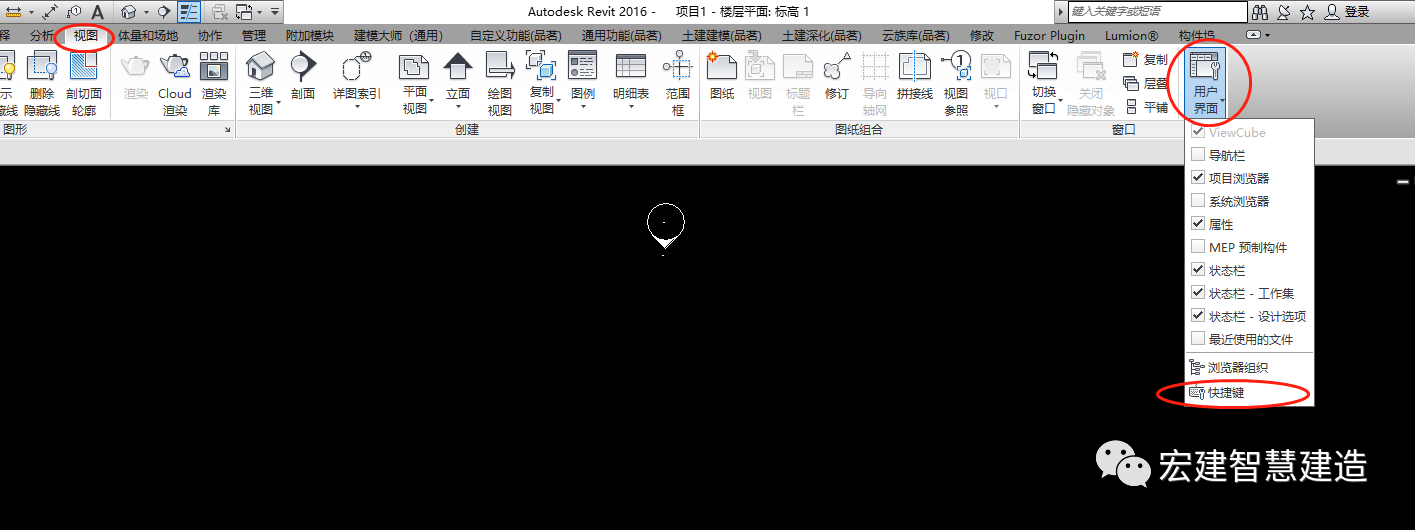Click the keyword search input field

[1158, 11]
